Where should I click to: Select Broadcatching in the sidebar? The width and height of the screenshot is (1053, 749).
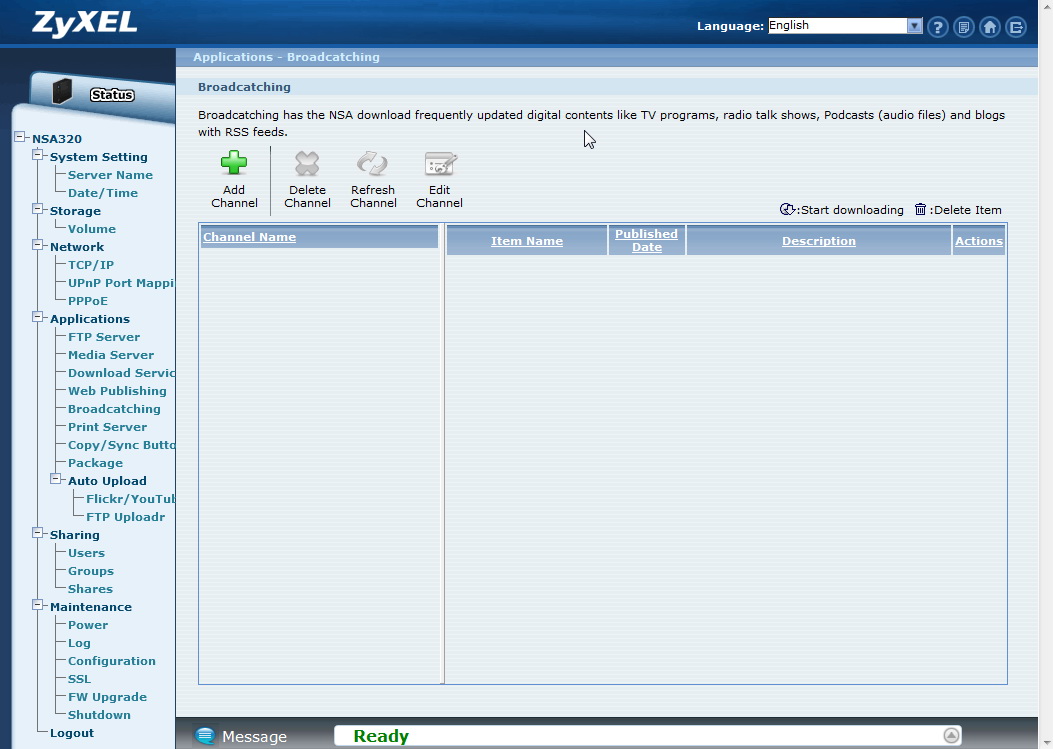coord(114,409)
